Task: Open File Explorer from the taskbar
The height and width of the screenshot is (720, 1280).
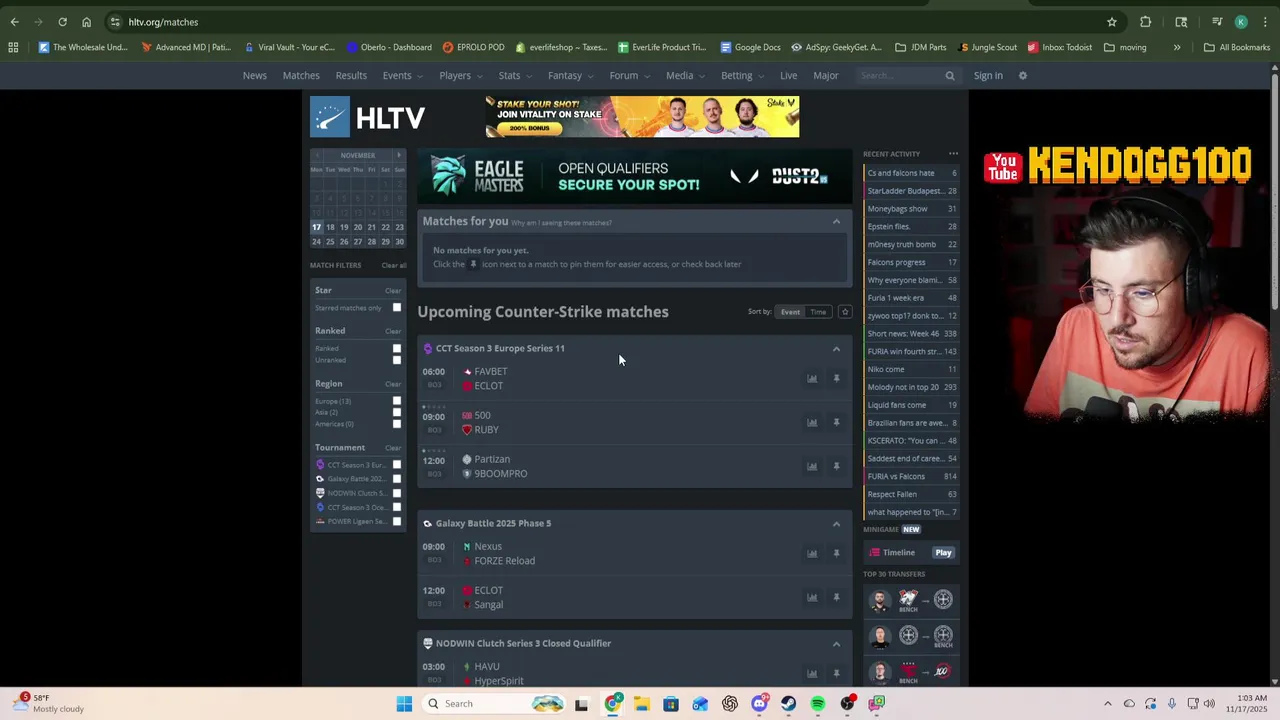Action: [641, 704]
